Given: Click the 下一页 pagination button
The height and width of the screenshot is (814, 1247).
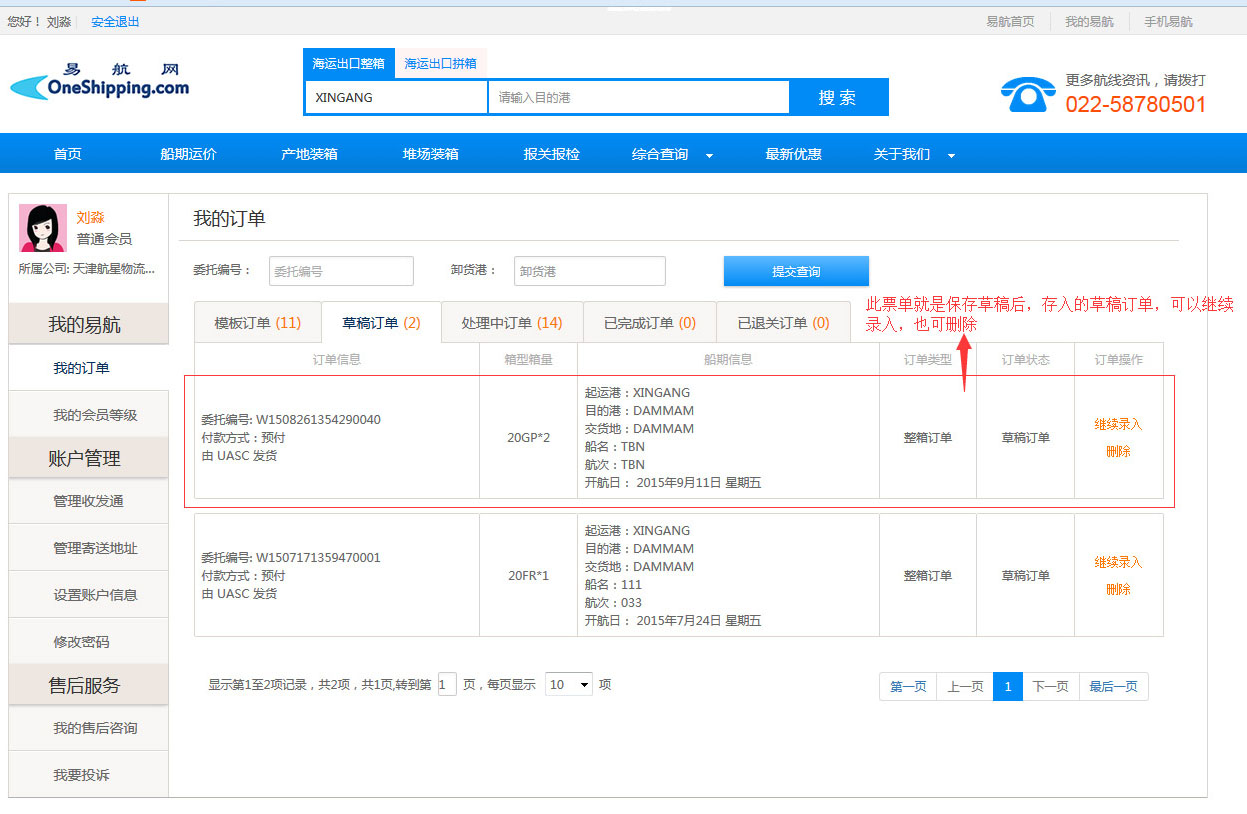Looking at the screenshot, I should (1050, 687).
